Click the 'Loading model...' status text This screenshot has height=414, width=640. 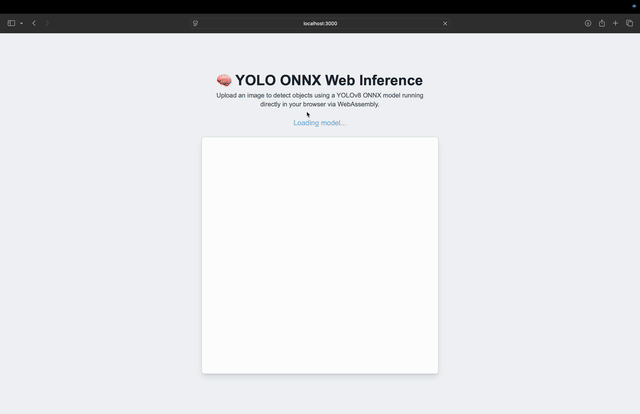point(320,123)
